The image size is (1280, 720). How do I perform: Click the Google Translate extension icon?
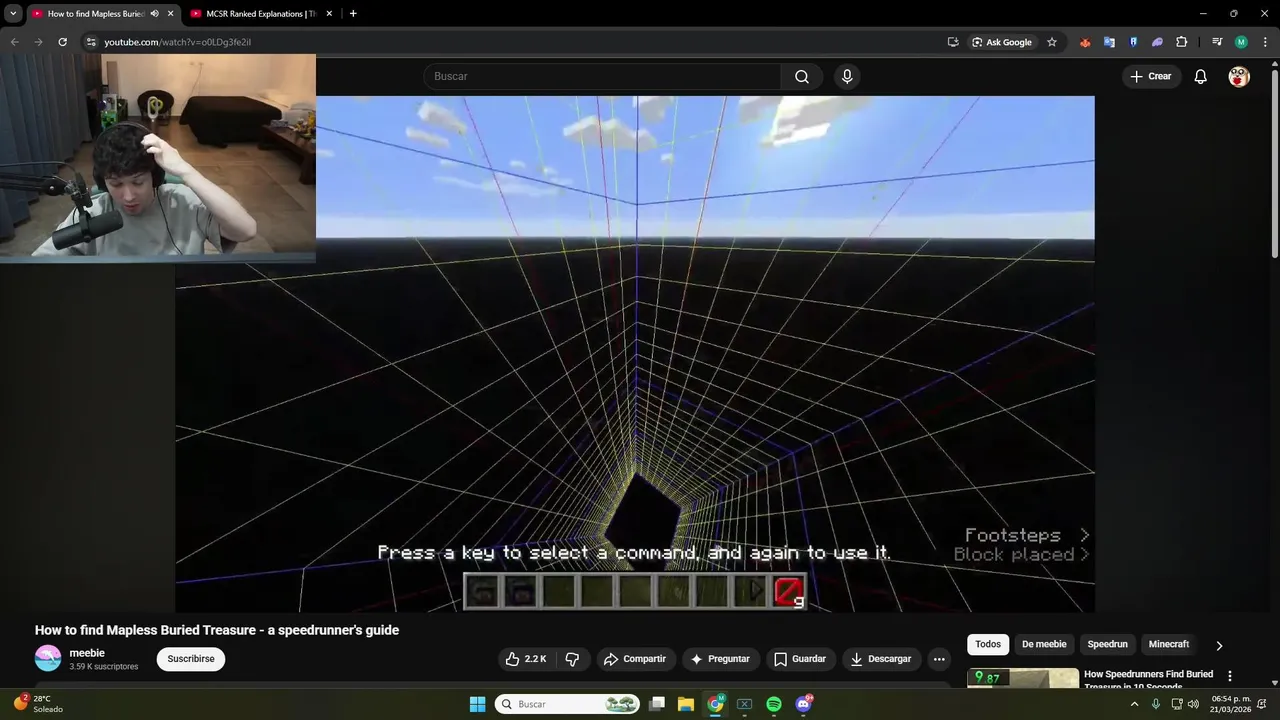(1109, 42)
